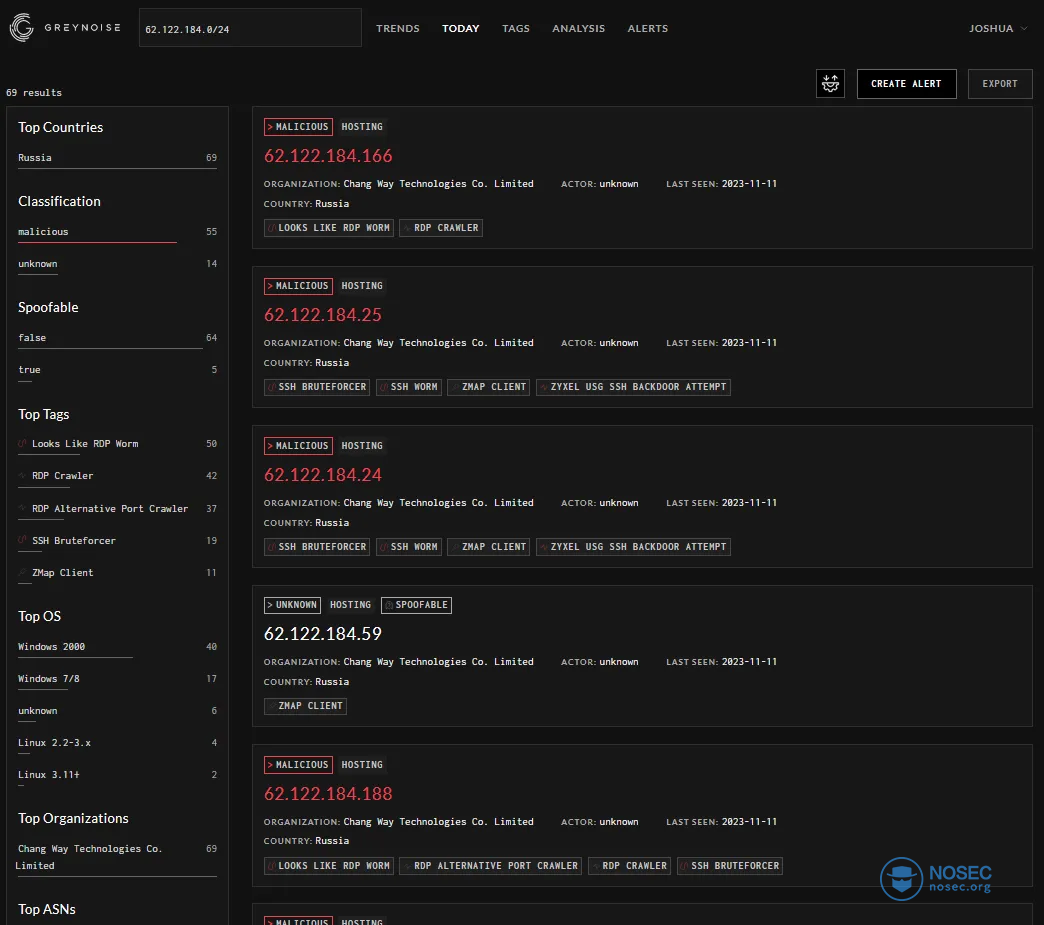Filter by RDP Crawler tag in sidebar
The image size is (1044, 925).
117,476
